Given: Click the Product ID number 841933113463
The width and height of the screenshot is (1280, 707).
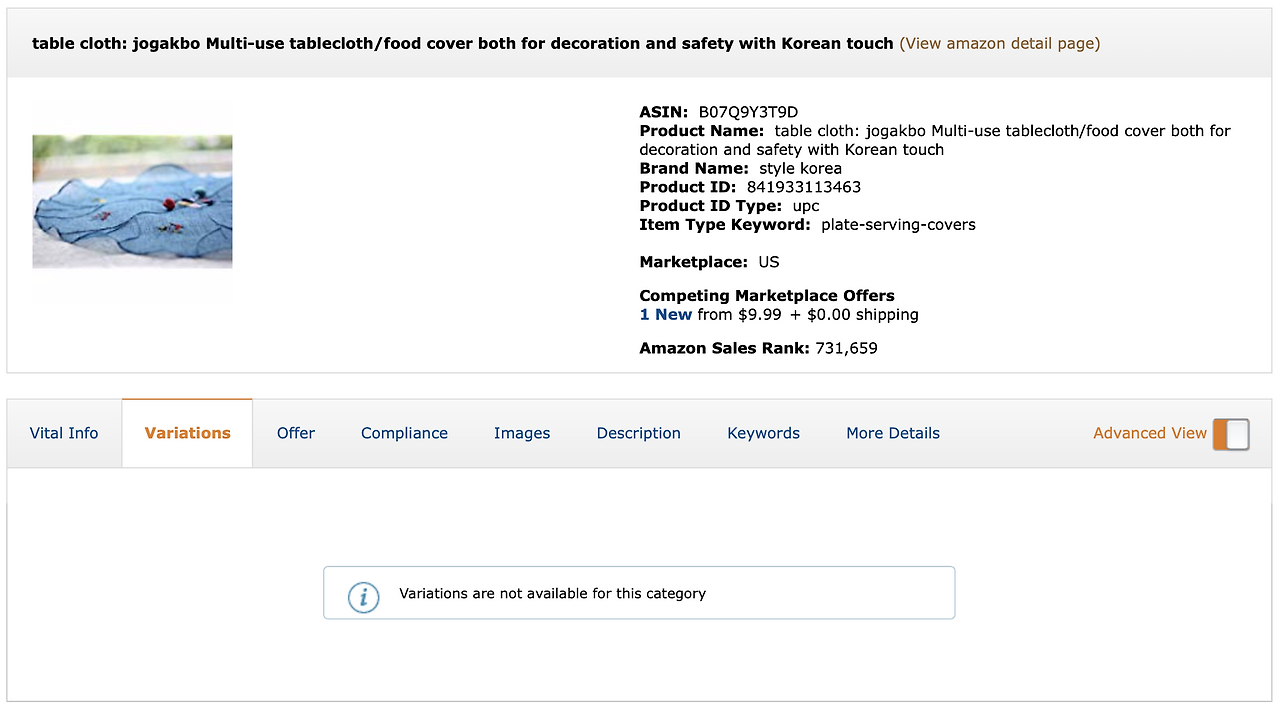Looking at the screenshot, I should click(804, 187).
